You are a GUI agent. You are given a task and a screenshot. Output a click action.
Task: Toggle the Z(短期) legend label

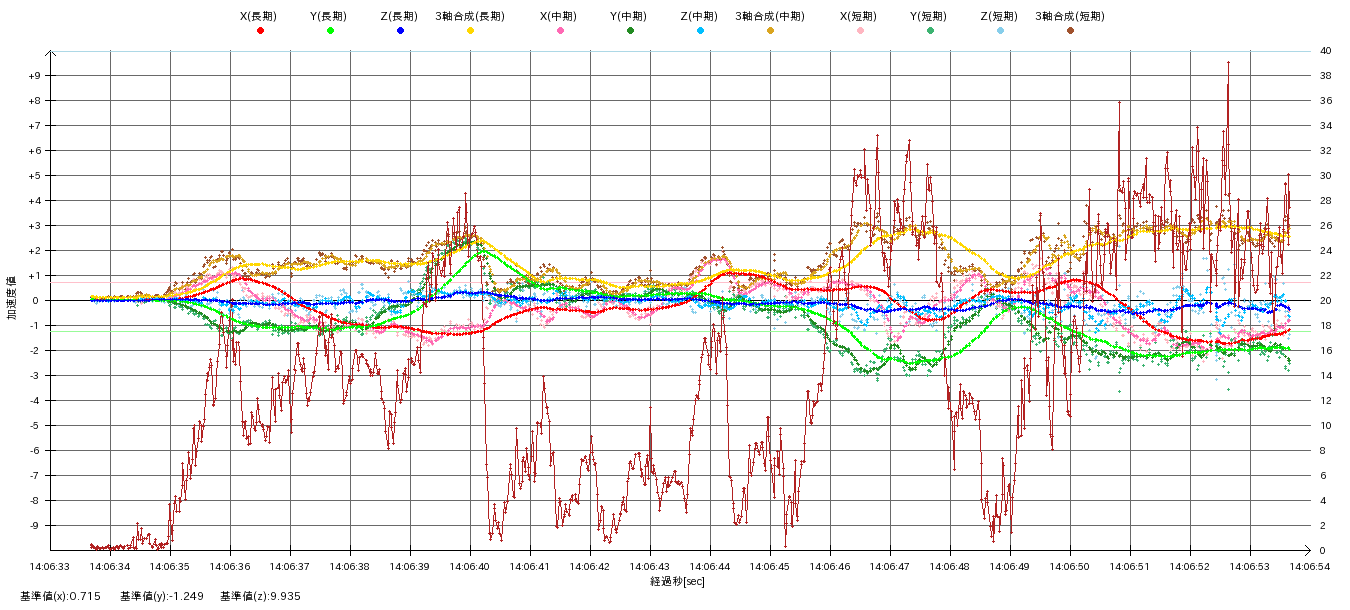click(999, 16)
